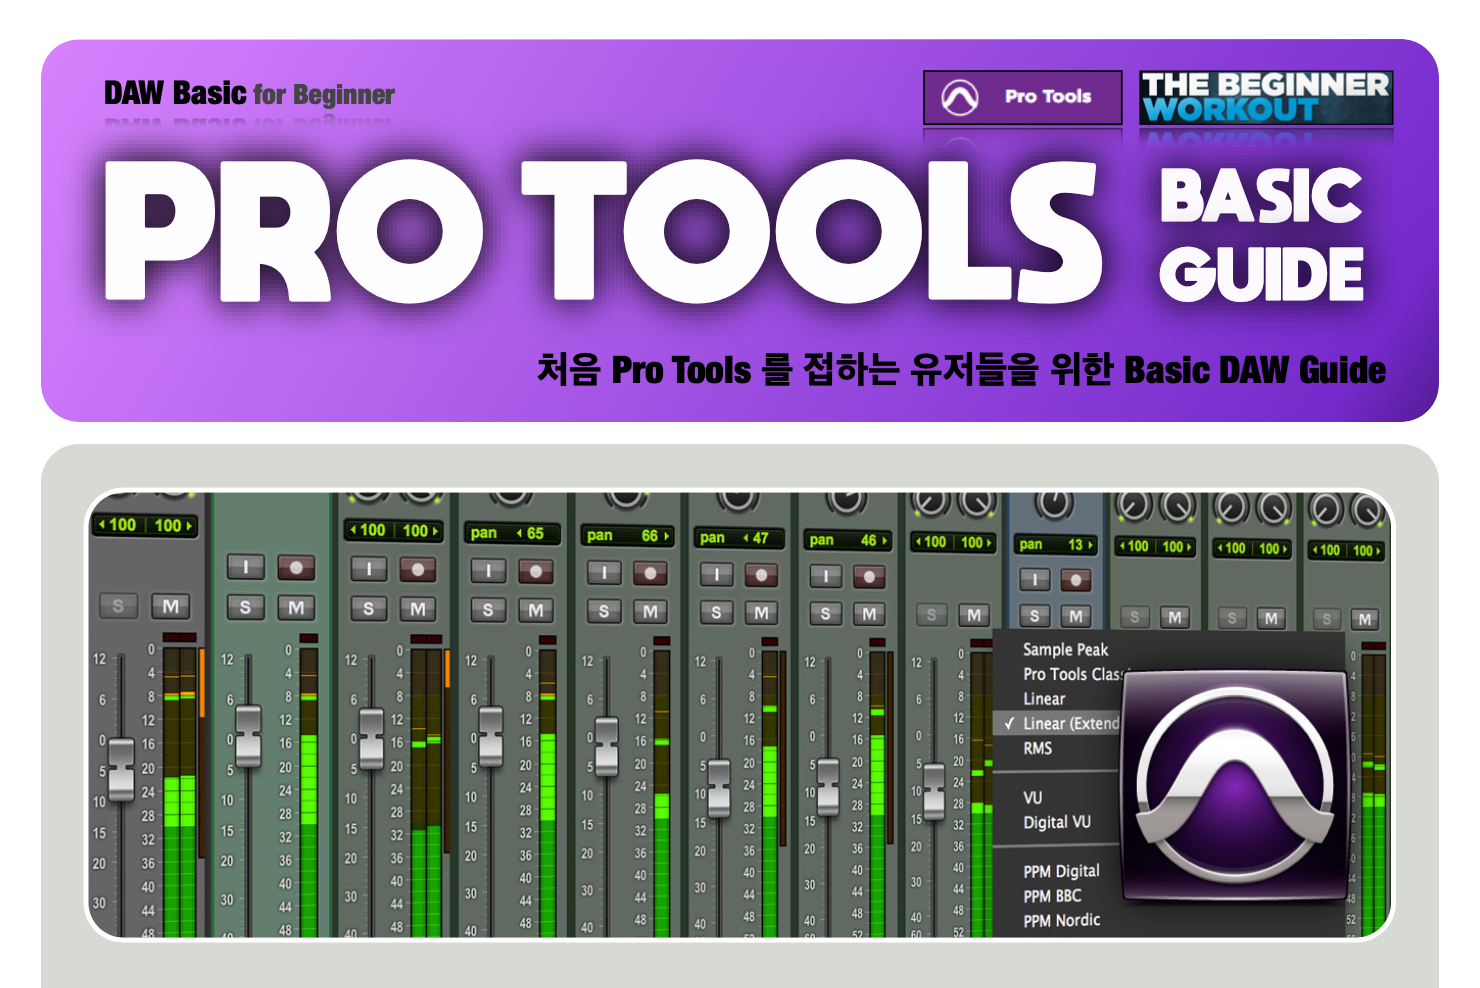The height and width of the screenshot is (988, 1480).
Task: Click the rightmost channel's 100 100 pan display
Action: click(1348, 550)
